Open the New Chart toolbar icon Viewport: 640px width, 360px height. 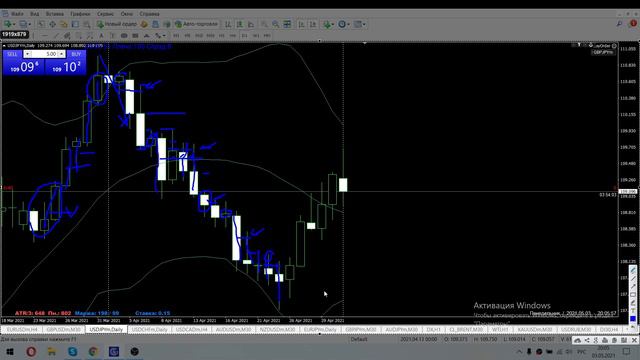pos(7,24)
